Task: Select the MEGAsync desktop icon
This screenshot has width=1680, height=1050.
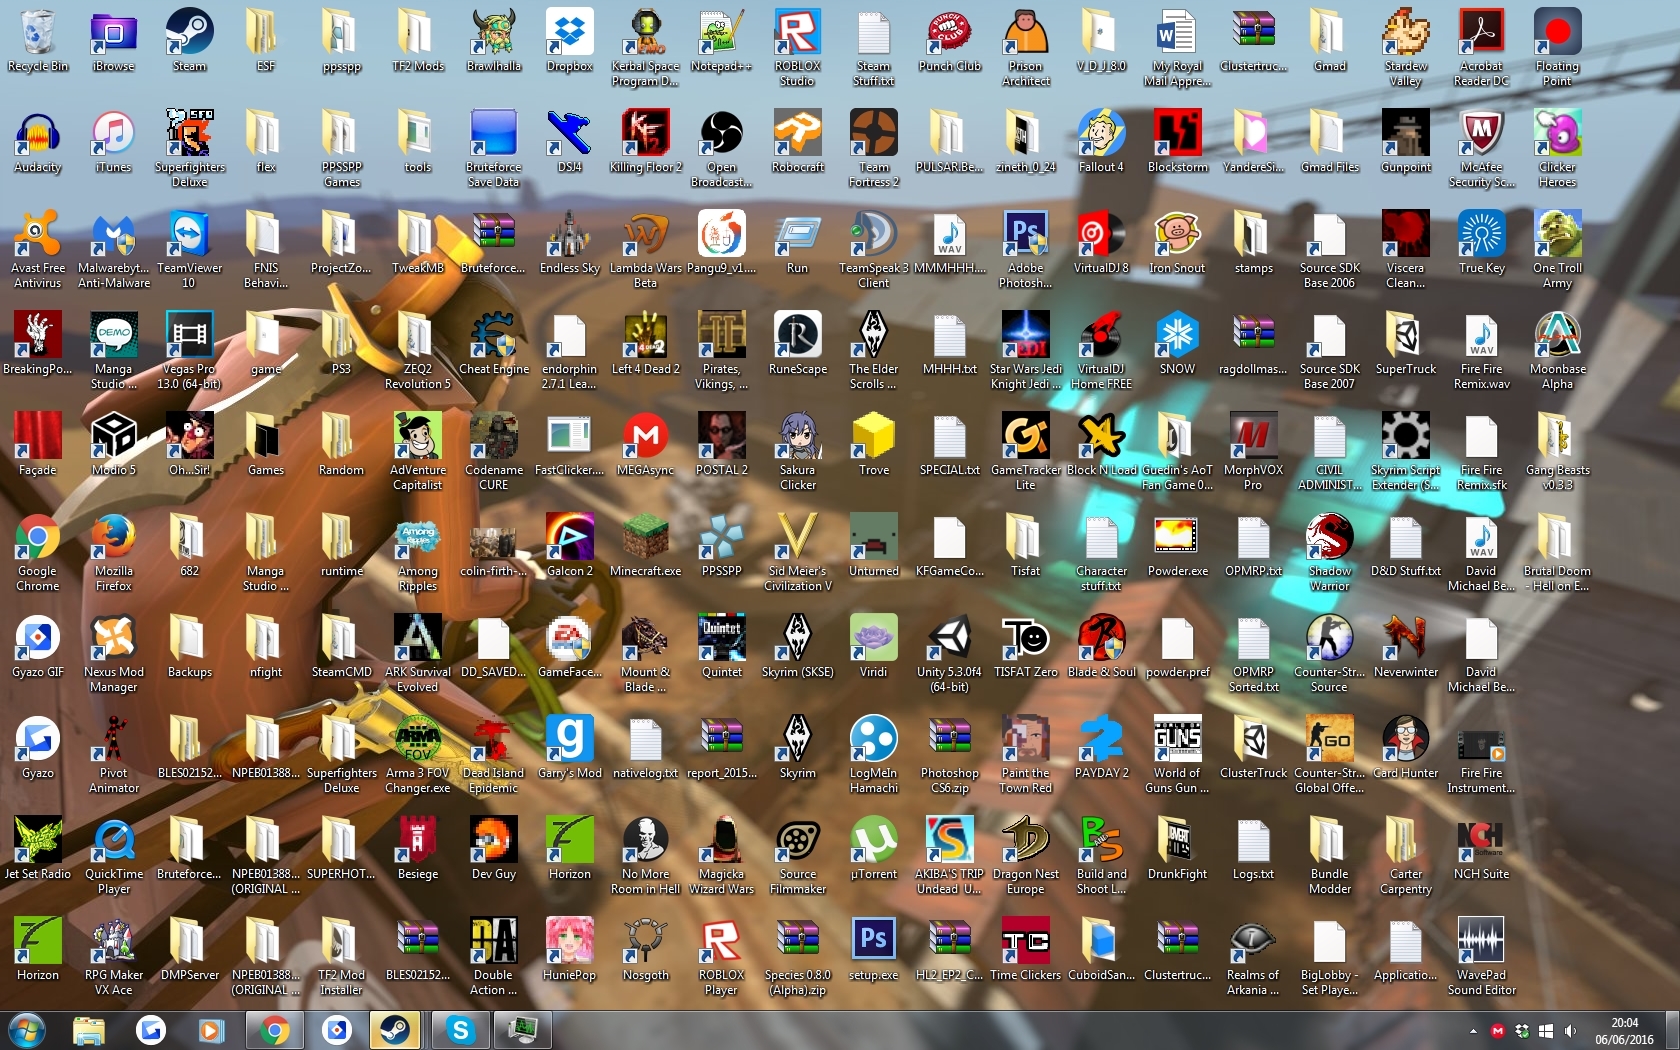Action: [x=646, y=445]
